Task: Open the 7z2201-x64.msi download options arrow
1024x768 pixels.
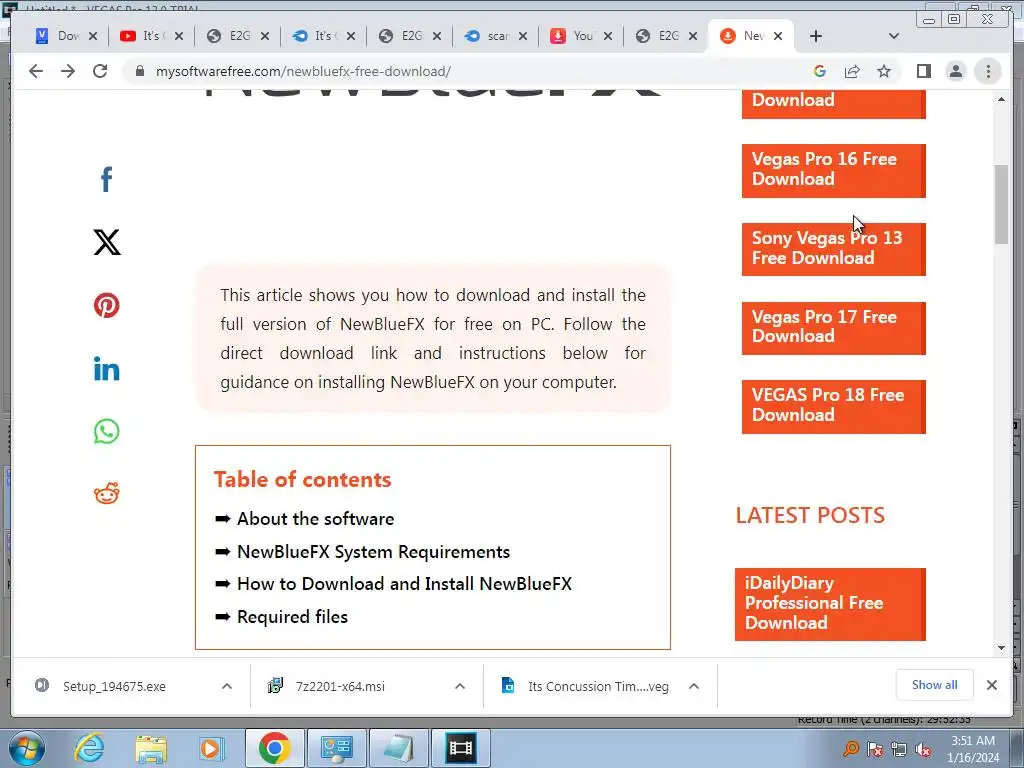Action: pos(460,686)
